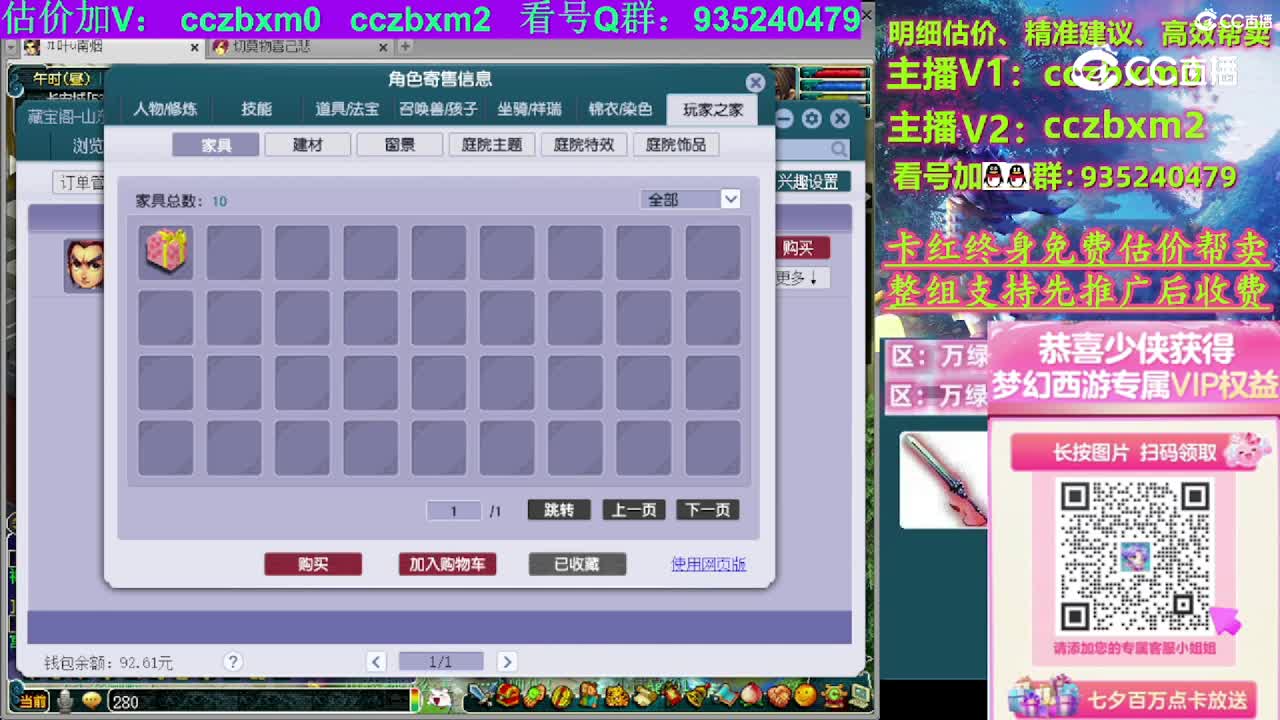Viewport: 1280px width, 720px height.
Task: Select the 家具 sub-category
Action: pos(216,145)
